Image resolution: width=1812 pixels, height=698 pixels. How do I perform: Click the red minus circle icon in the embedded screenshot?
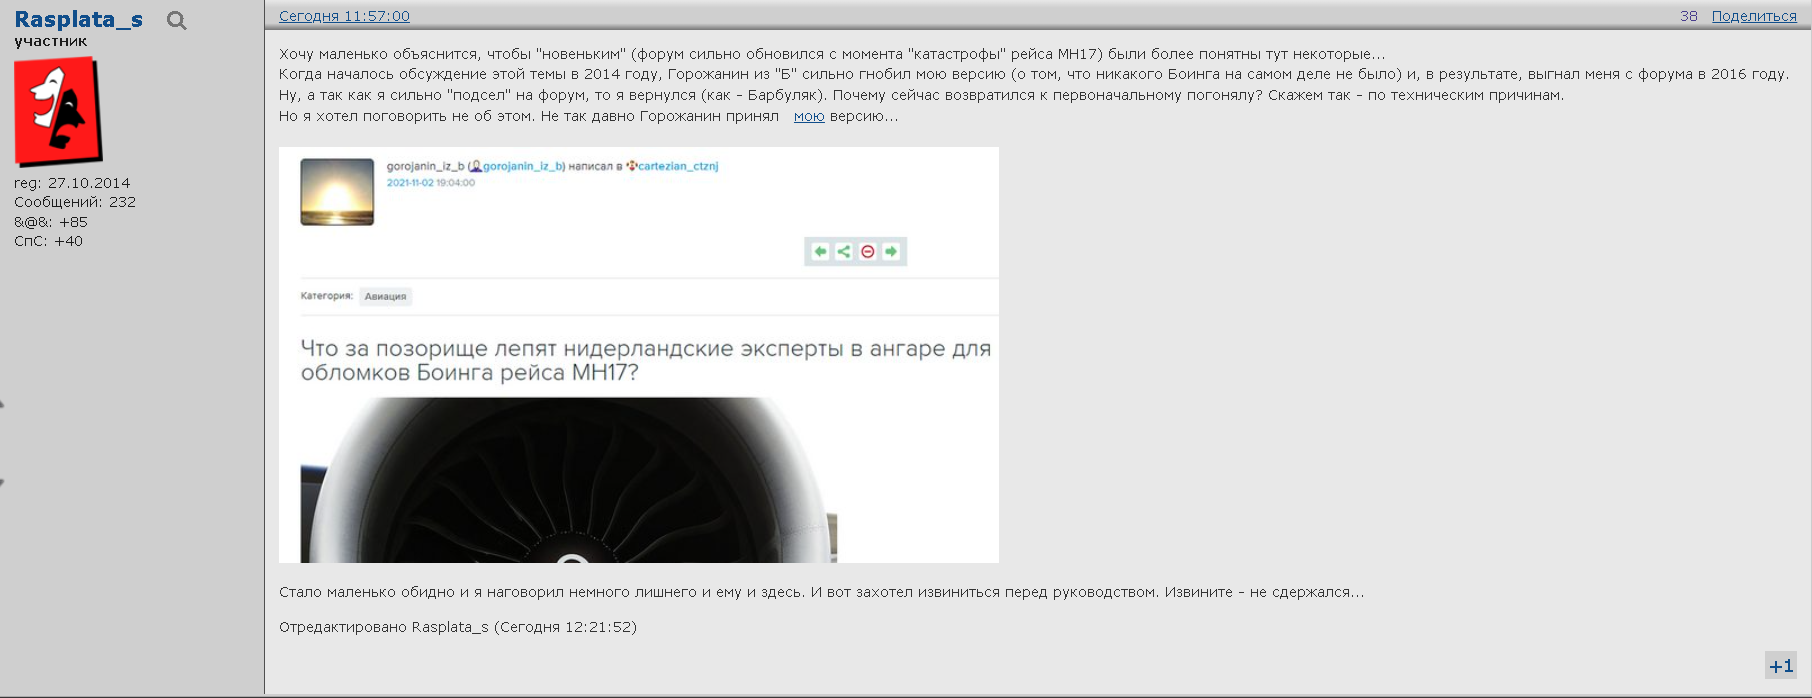868,251
